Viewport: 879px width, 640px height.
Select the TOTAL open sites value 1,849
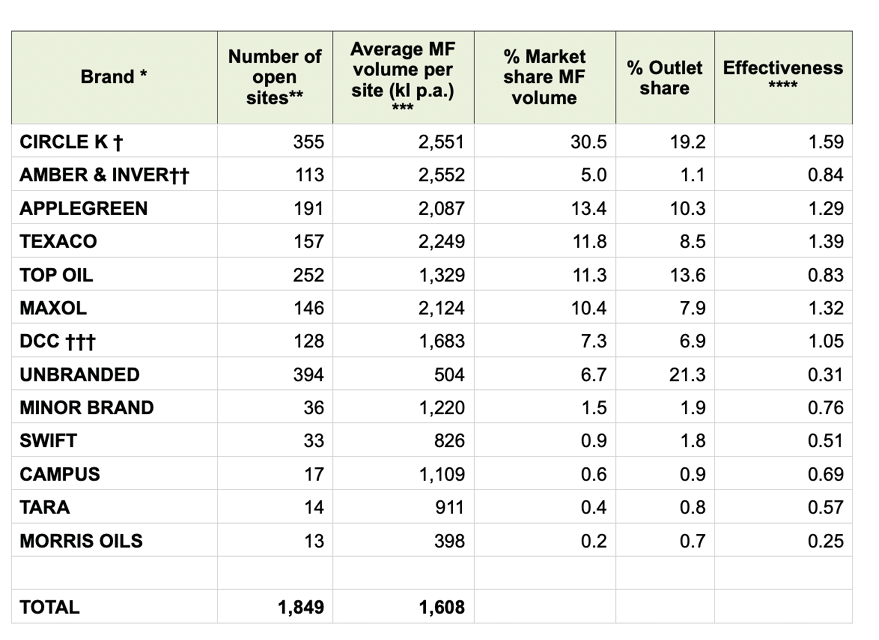click(300, 606)
